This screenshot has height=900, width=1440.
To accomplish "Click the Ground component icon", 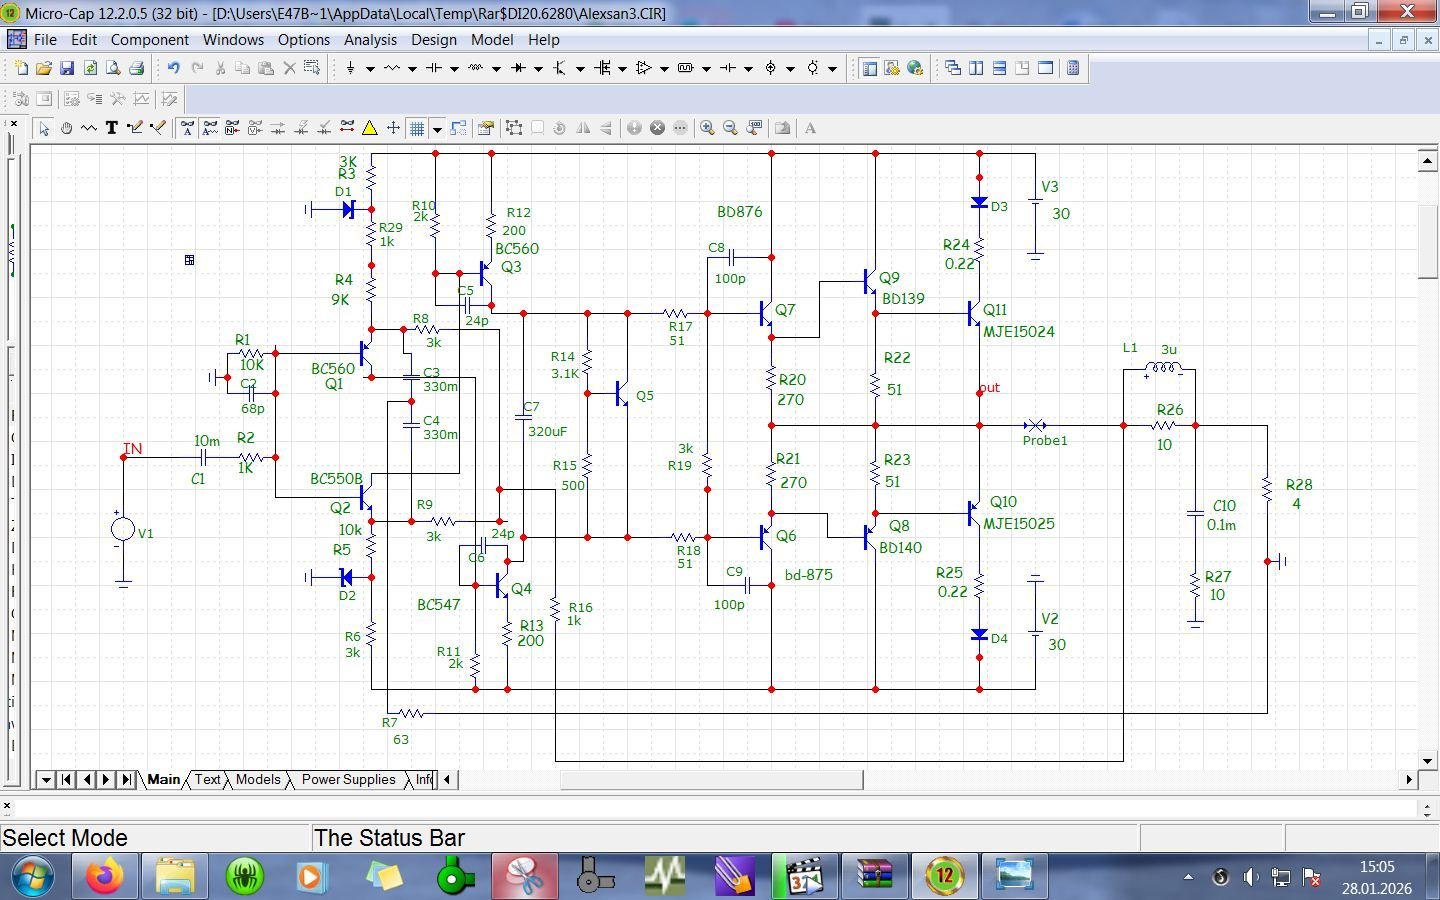I will tap(350, 68).
